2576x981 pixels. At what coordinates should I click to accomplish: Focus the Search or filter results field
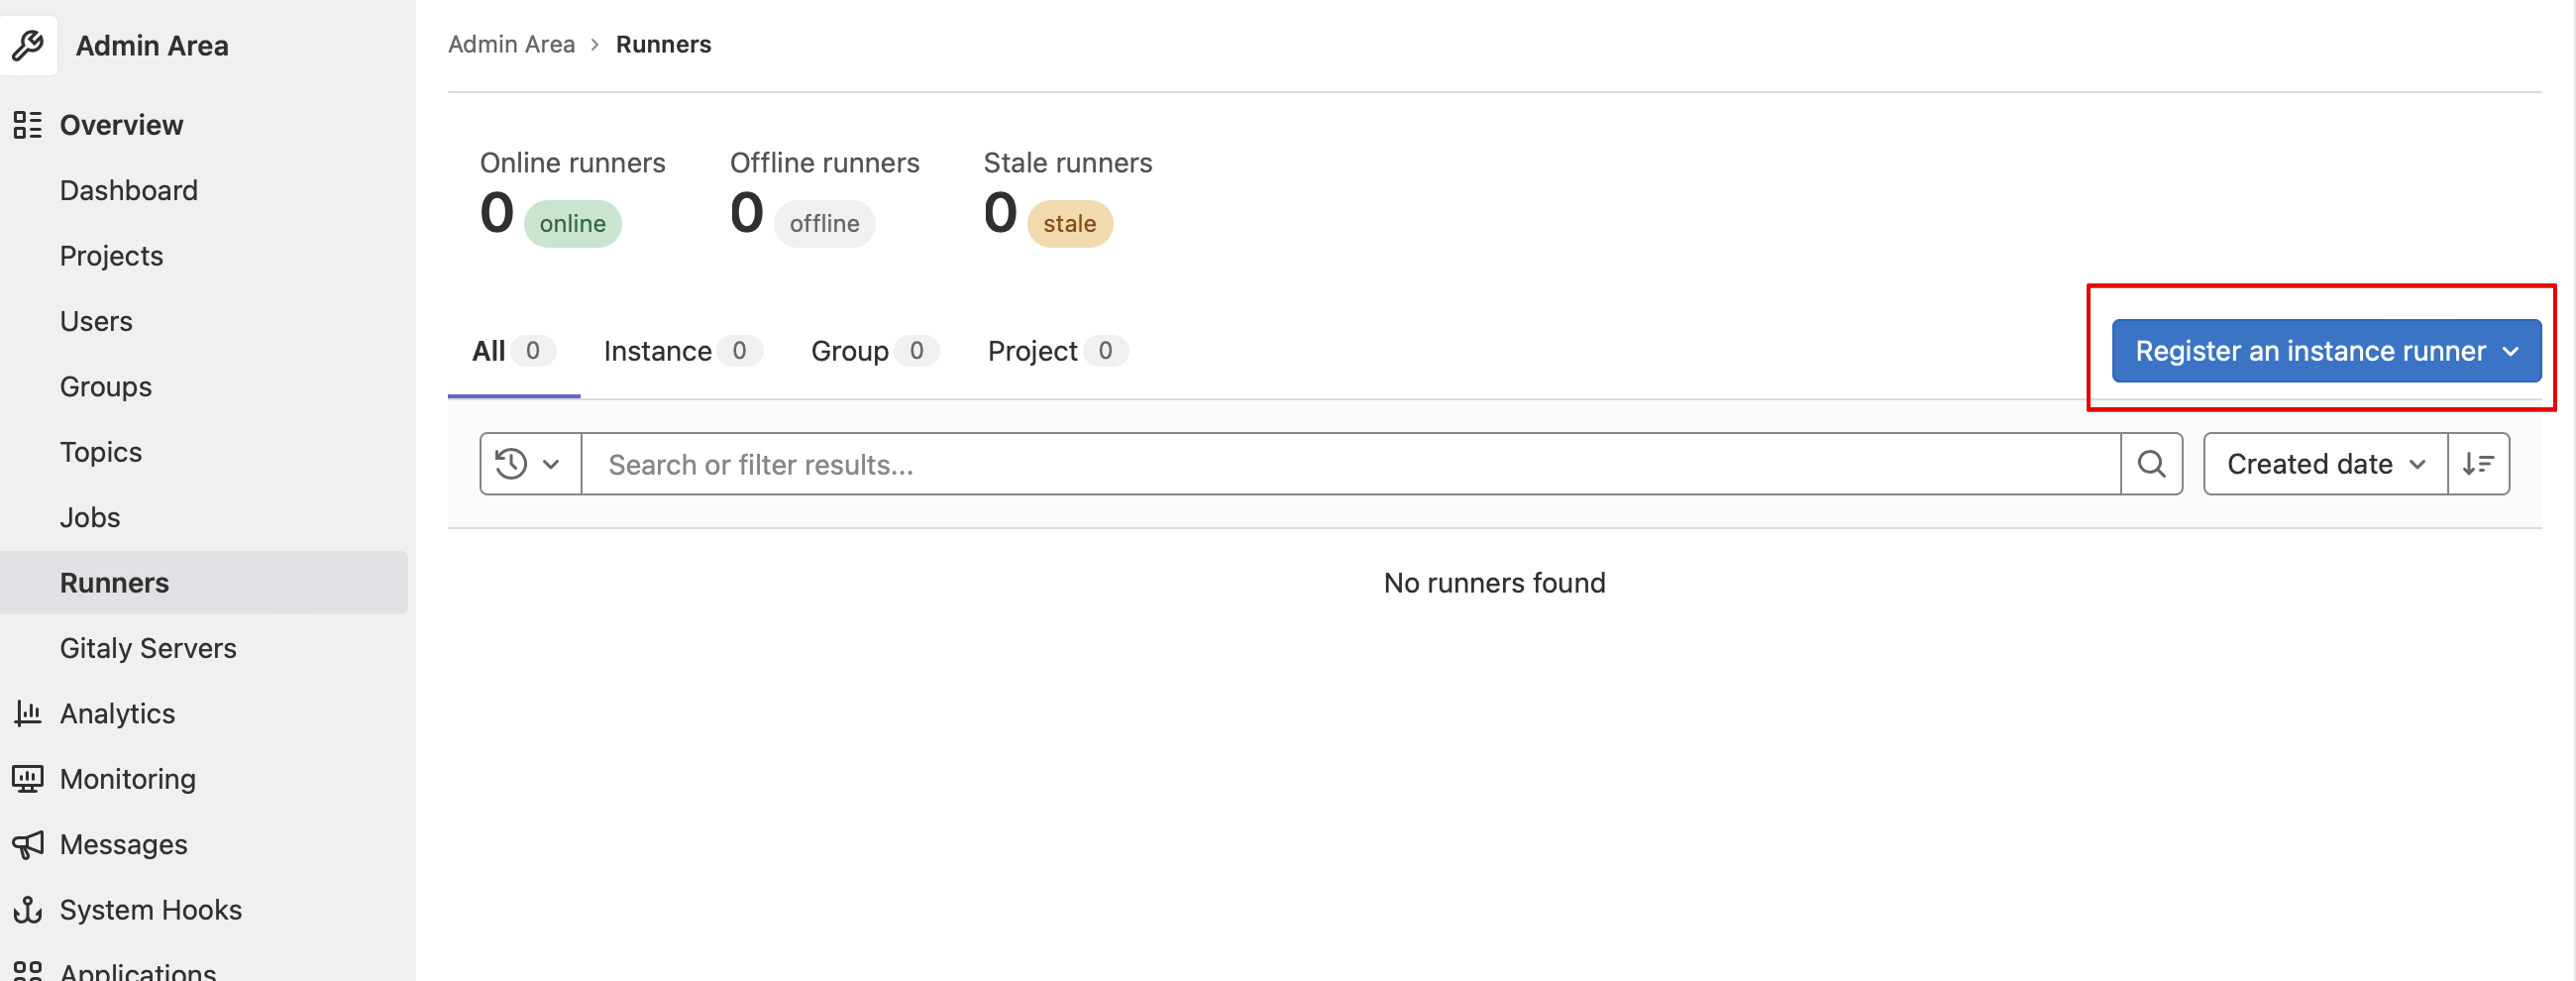pyautogui.click(x=1350, y=464)
